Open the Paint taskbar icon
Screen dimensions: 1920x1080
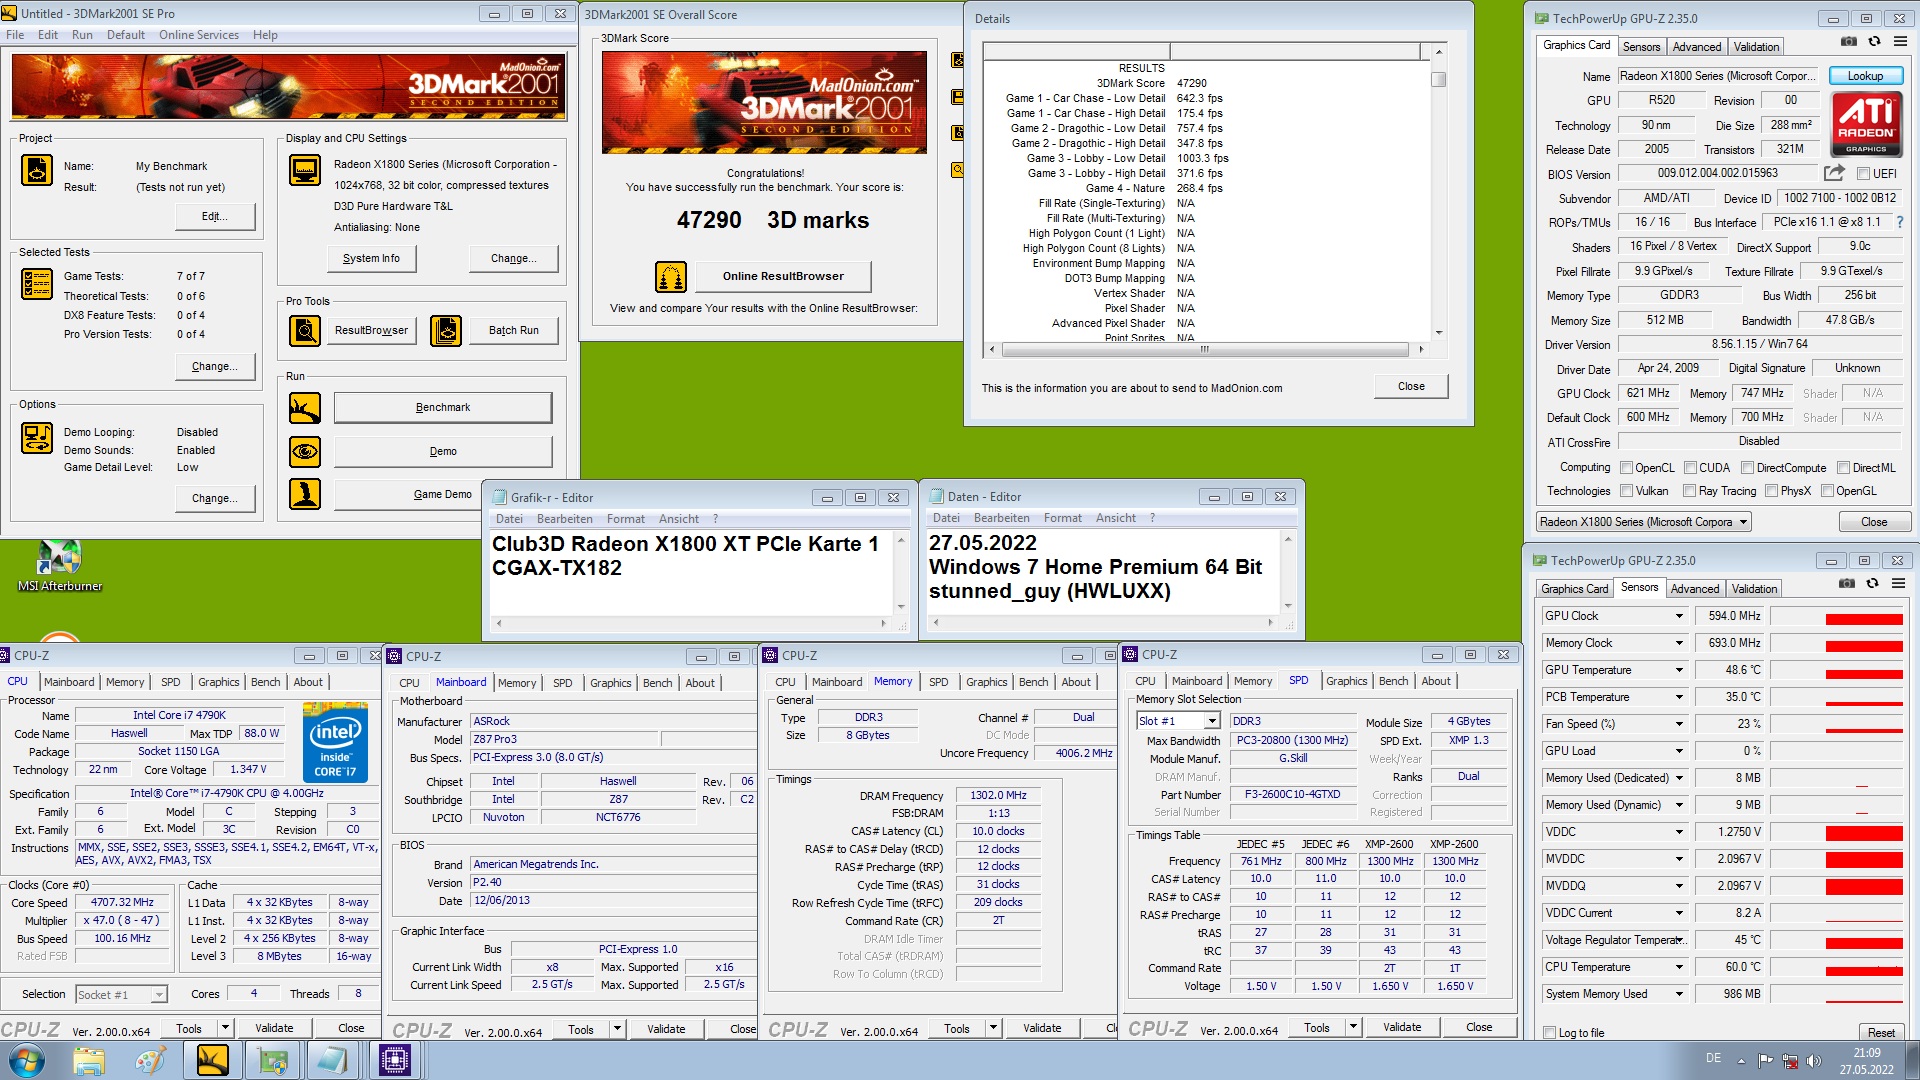coord(151,1060)
